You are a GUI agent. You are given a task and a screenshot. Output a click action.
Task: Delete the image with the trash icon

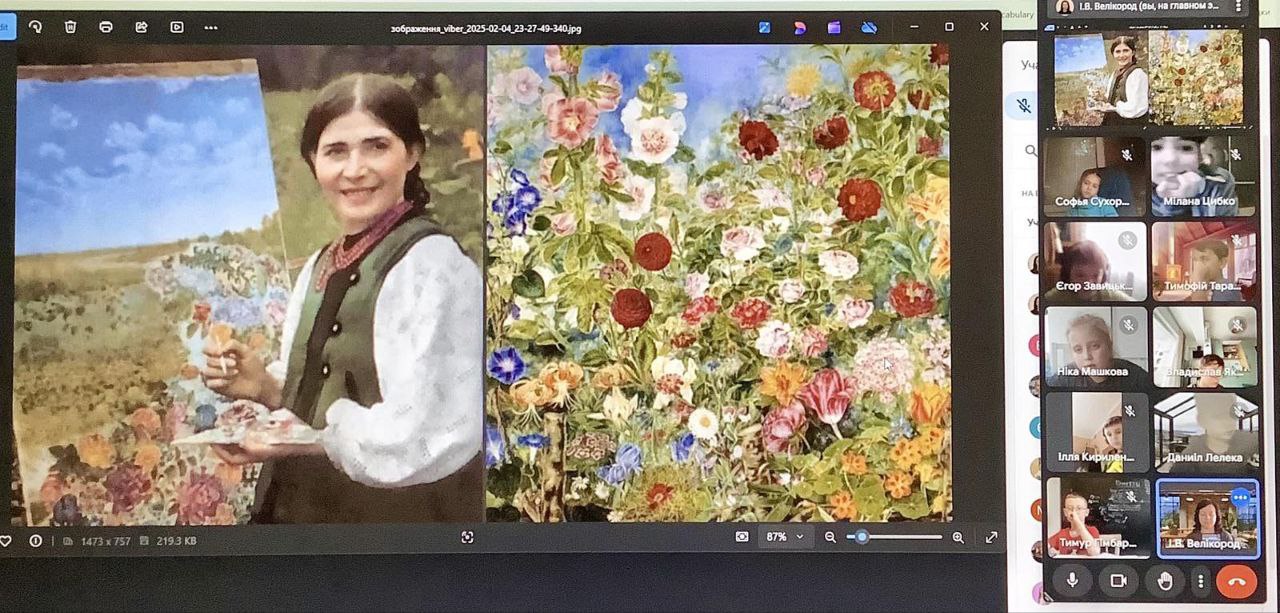[x=70, y=27]
